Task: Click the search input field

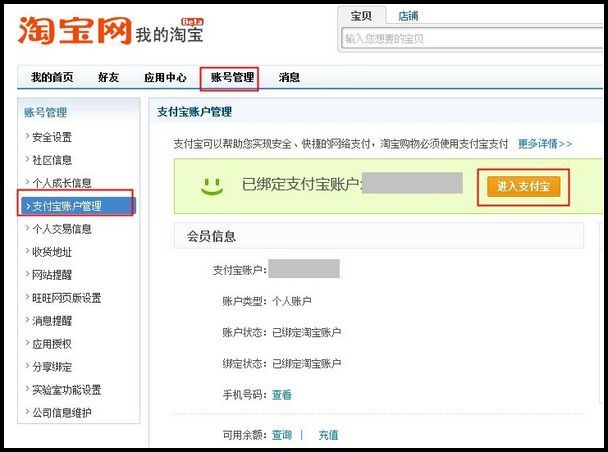Action: click(x=470, y=39)
